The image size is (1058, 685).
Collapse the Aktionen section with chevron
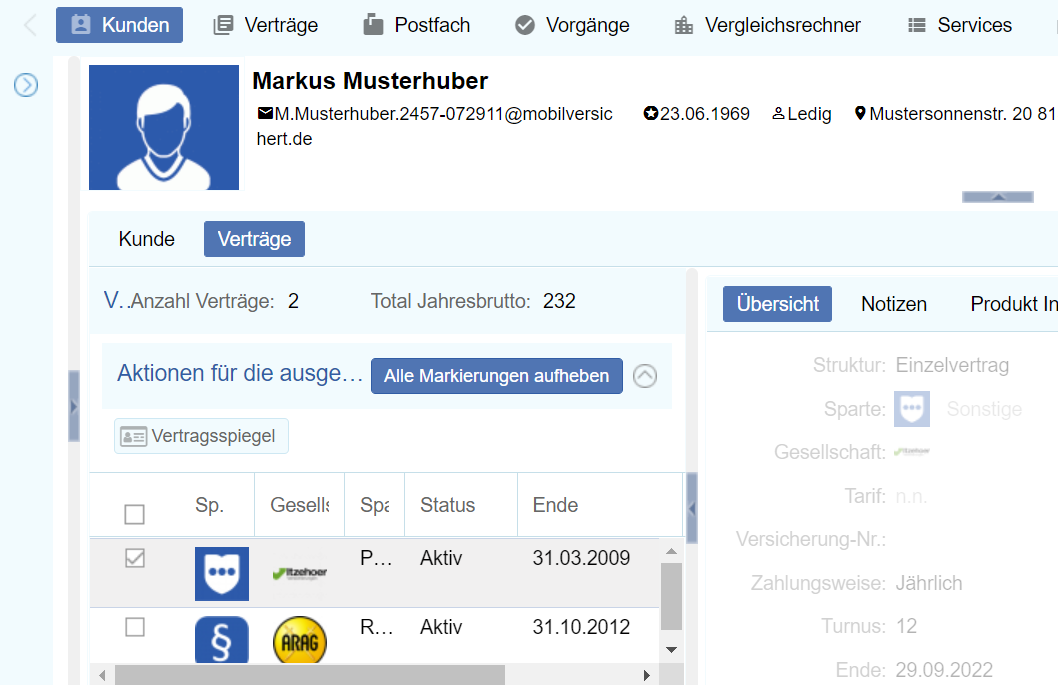coord(645,376)
